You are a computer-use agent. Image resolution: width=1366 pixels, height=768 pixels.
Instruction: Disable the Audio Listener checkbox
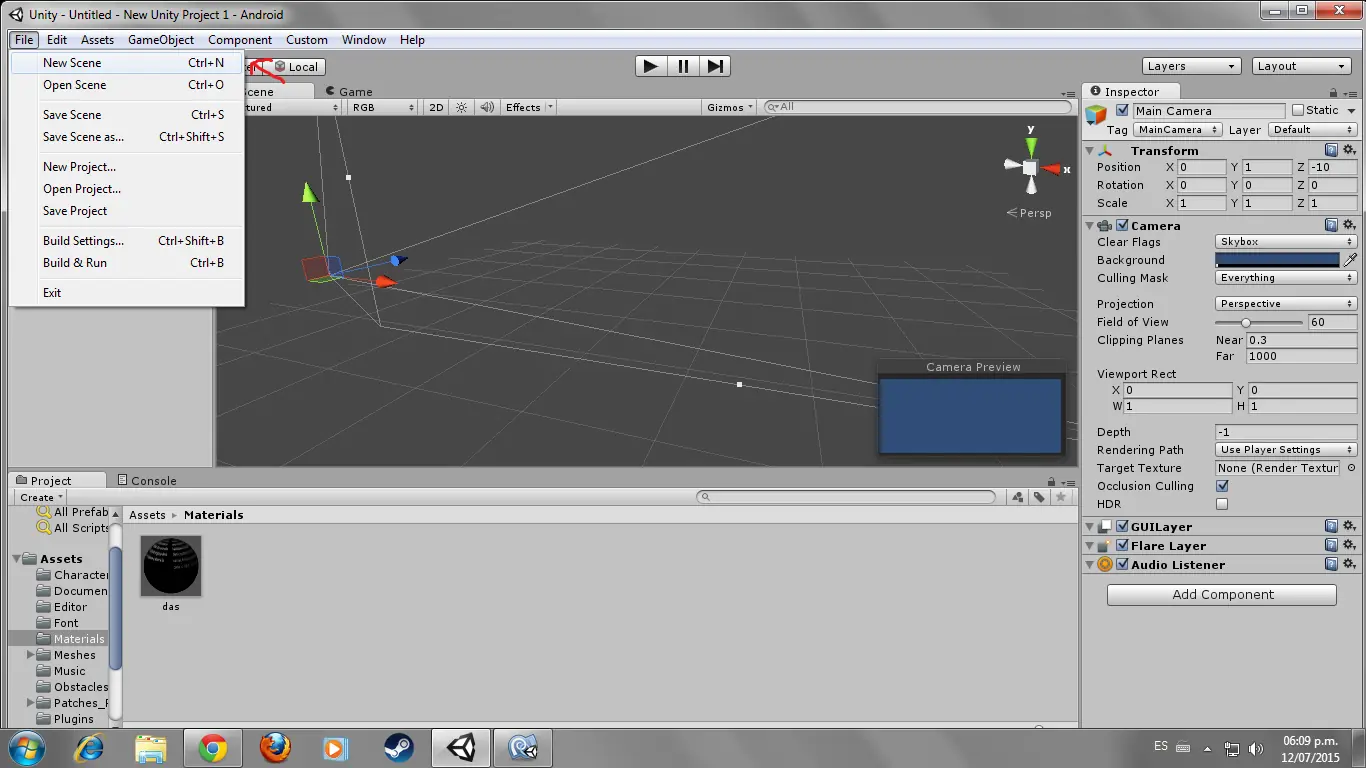1122,564
